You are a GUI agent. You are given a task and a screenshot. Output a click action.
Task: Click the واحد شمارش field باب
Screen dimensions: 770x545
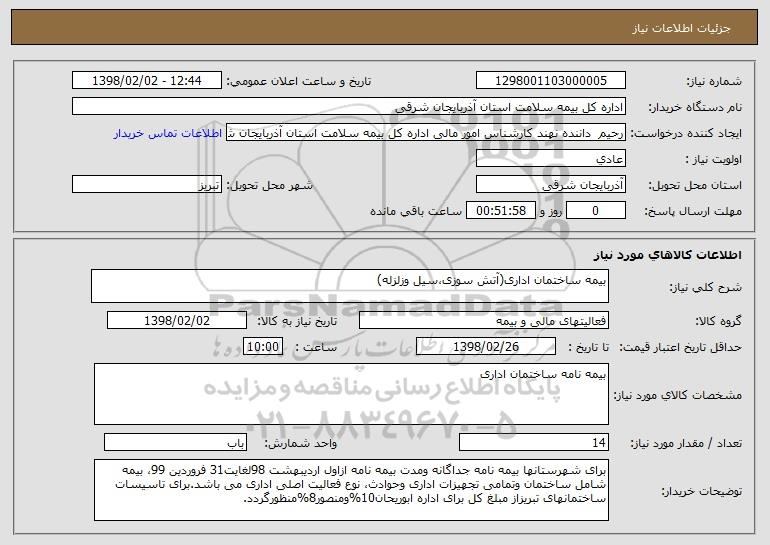175,442
